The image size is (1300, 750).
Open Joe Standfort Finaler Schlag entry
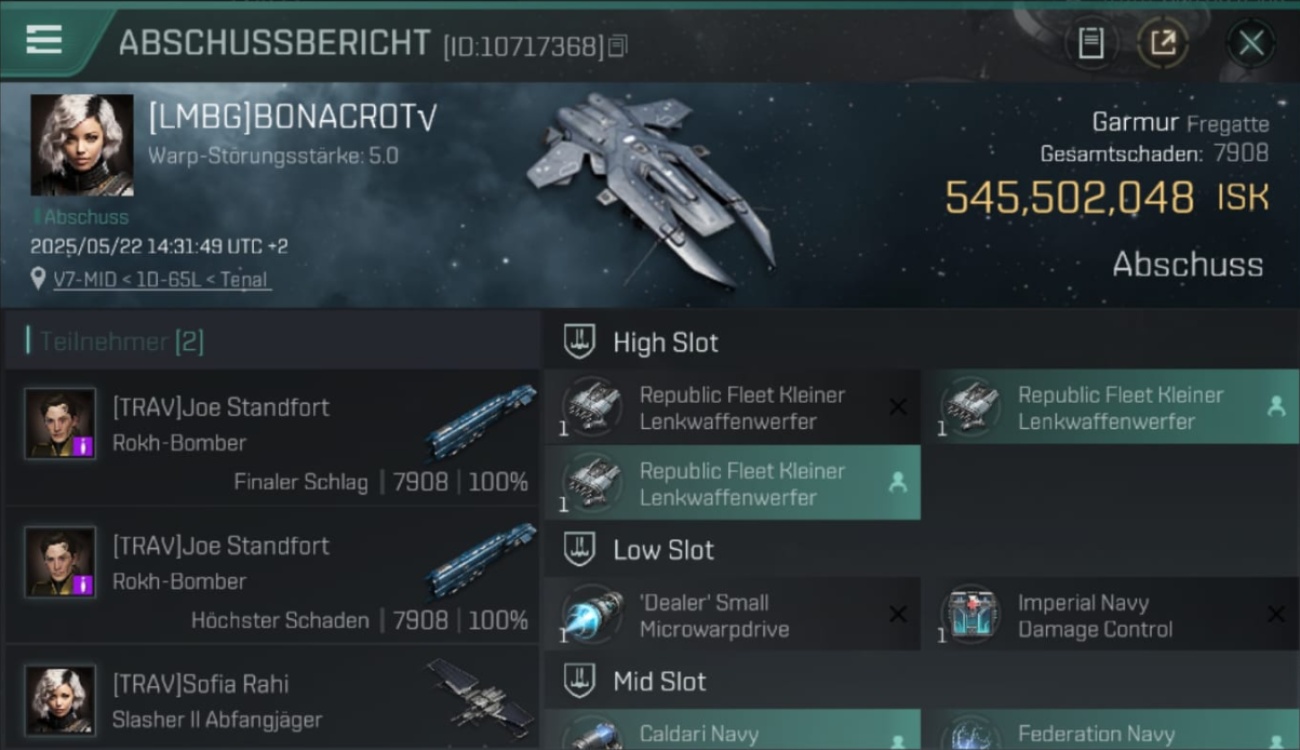272,439
